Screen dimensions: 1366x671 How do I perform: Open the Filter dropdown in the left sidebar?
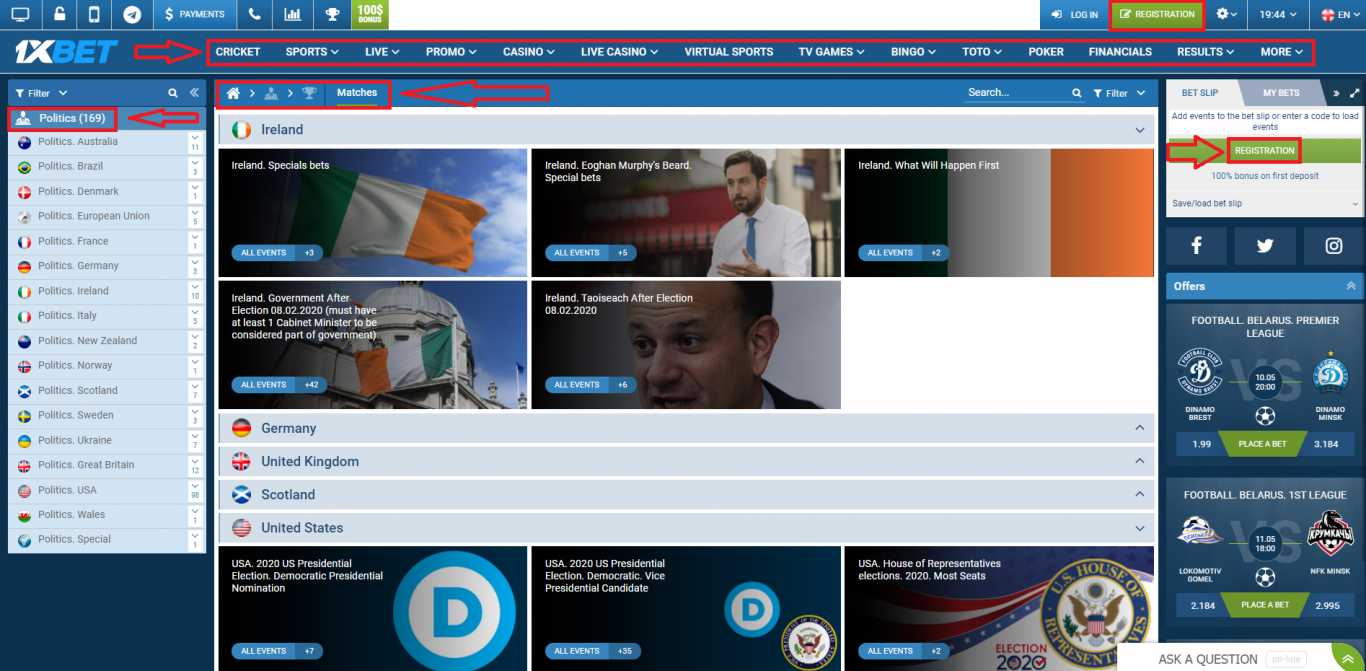tap(42, 93)
